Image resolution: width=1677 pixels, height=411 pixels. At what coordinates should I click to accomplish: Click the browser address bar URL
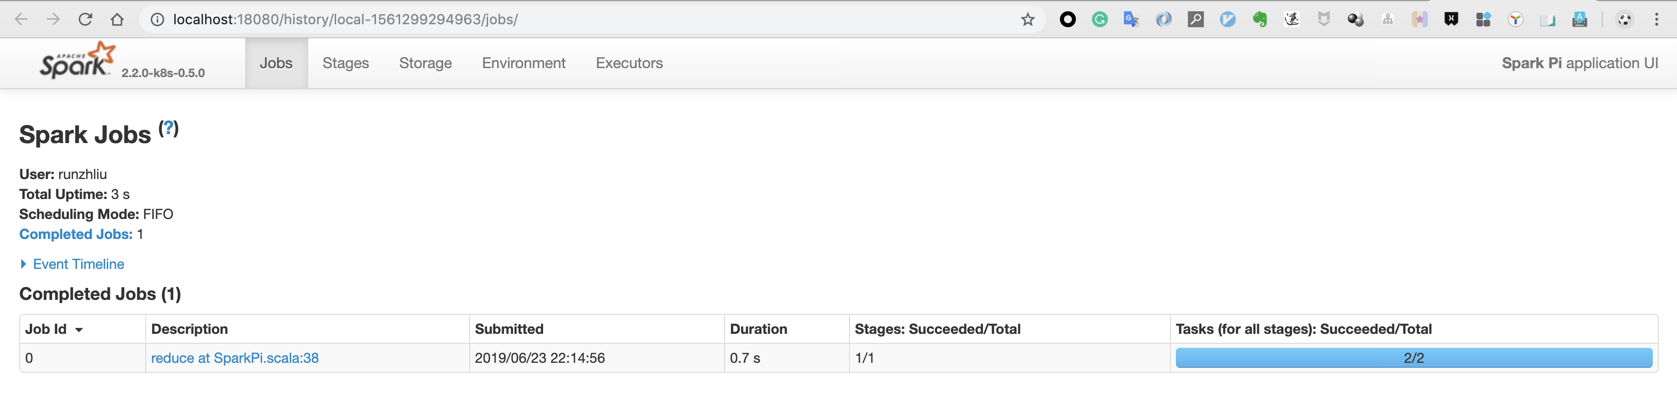[345, 19]
